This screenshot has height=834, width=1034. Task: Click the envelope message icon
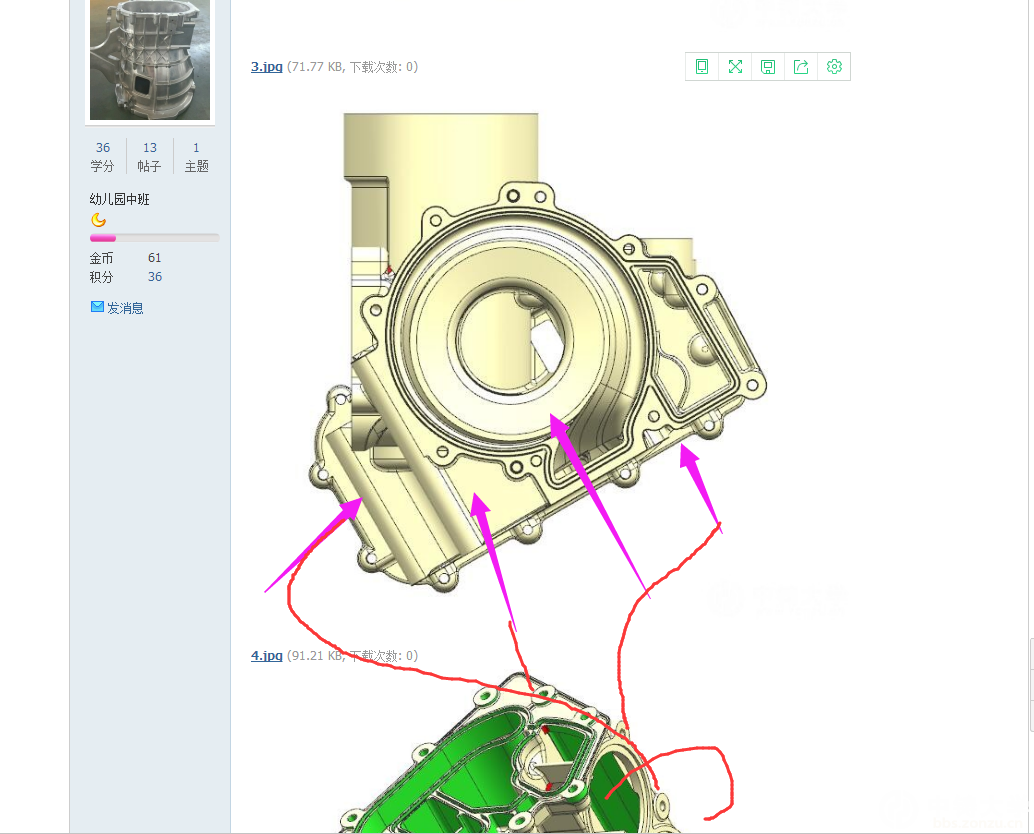[97, 307]
